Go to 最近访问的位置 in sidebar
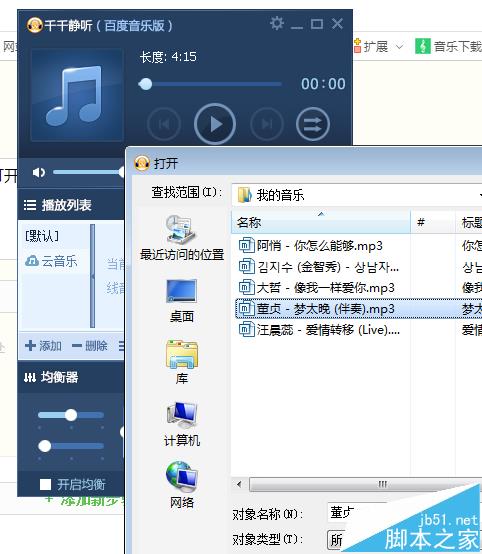 tap(182, 238)
